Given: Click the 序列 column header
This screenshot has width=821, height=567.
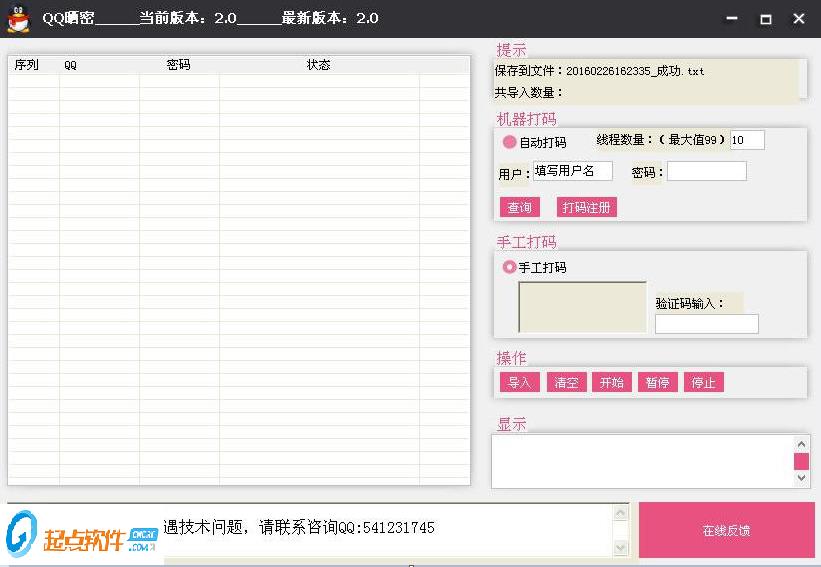Looking at the screenshot, I should click(x=27, y=65).
